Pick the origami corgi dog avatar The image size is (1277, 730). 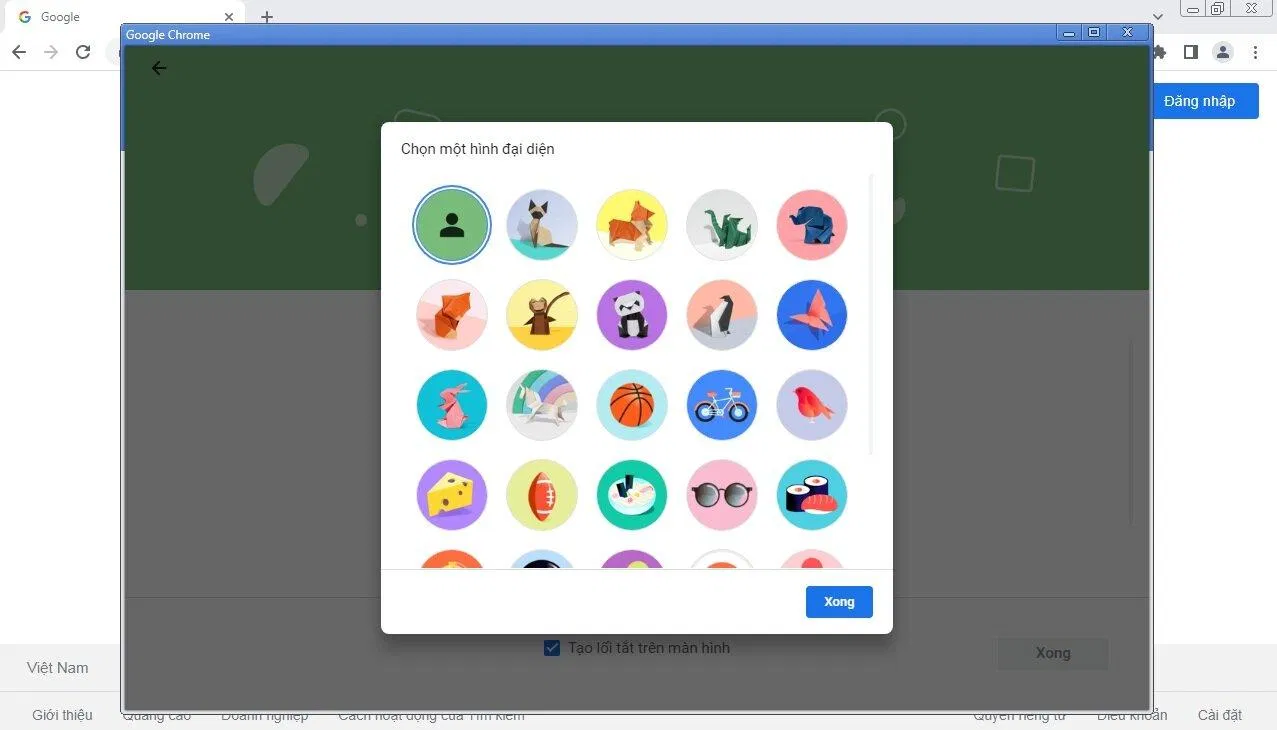pos(632,225)
